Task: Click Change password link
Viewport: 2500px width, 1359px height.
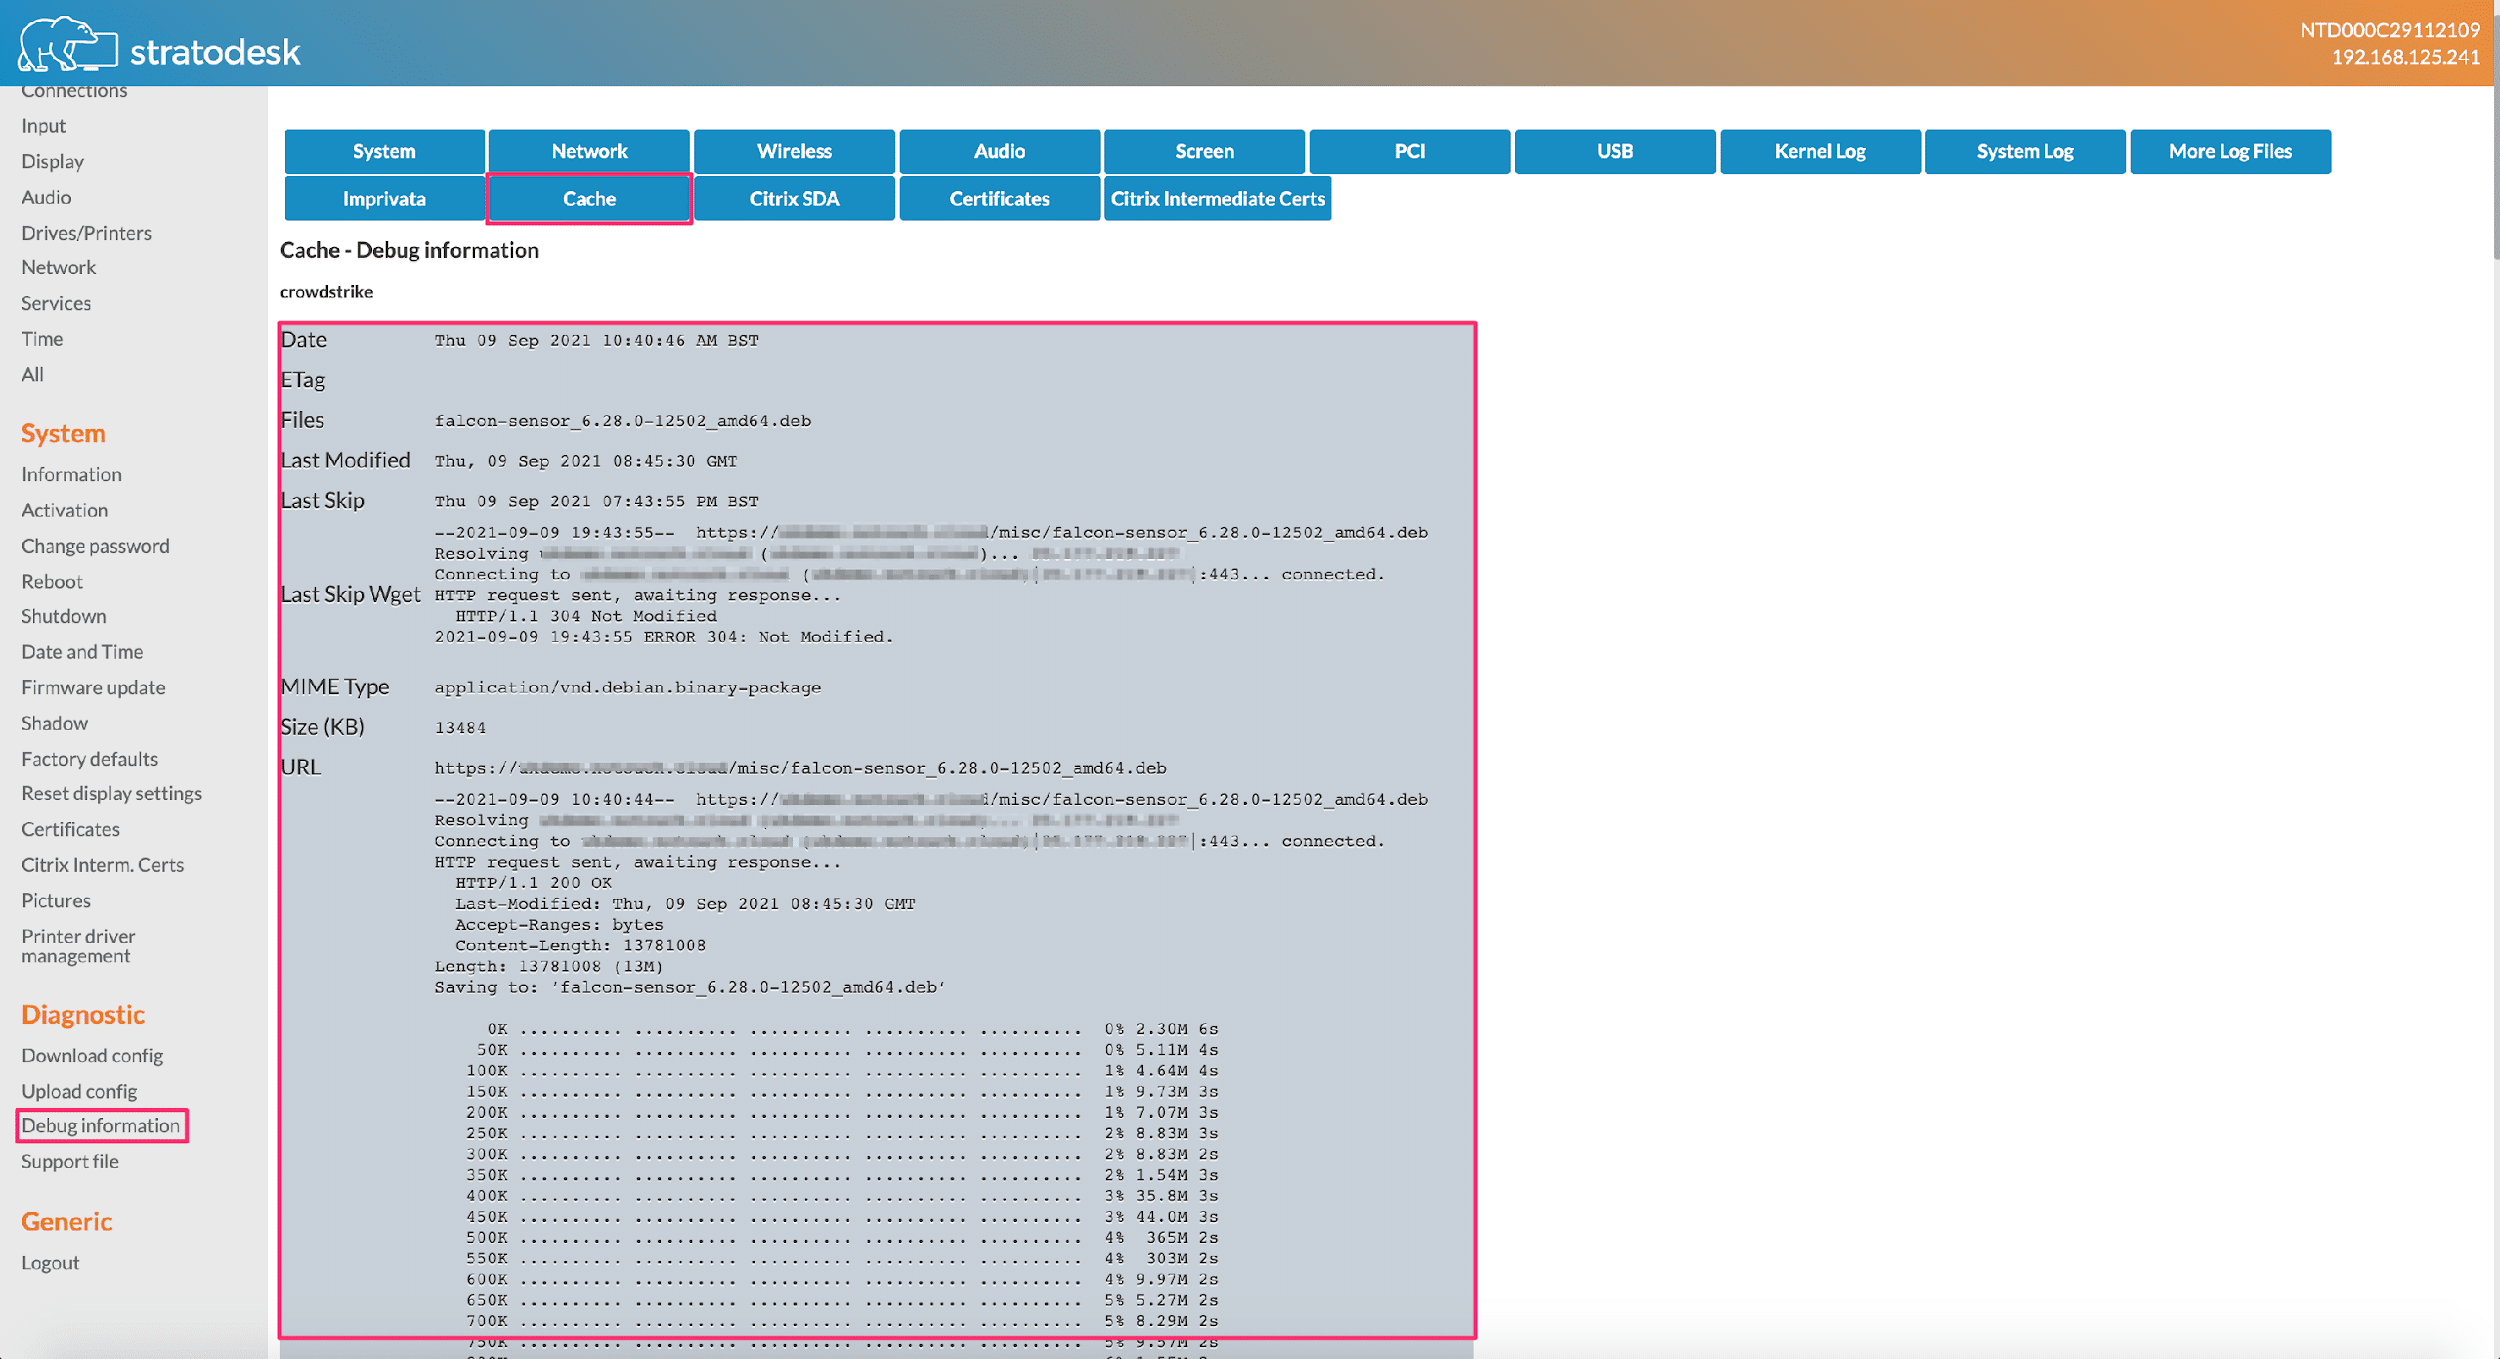Action: pyautogui.click(x=95, y=546)
